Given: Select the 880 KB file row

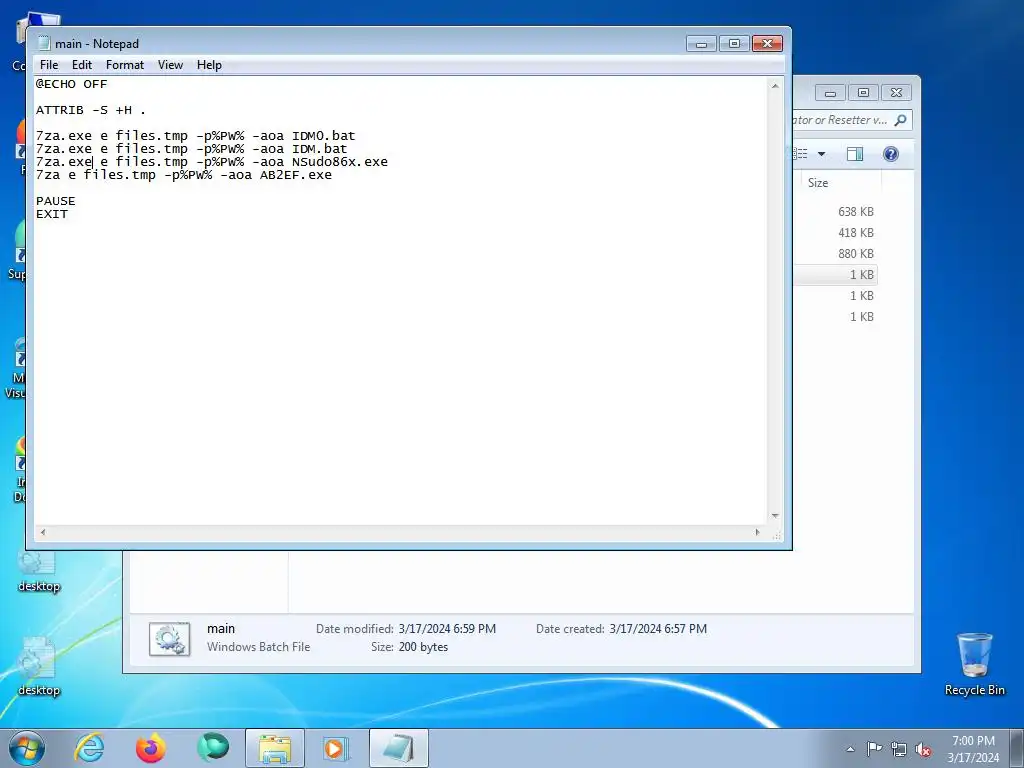Looking at the screenshot, I should coord(835,253).
